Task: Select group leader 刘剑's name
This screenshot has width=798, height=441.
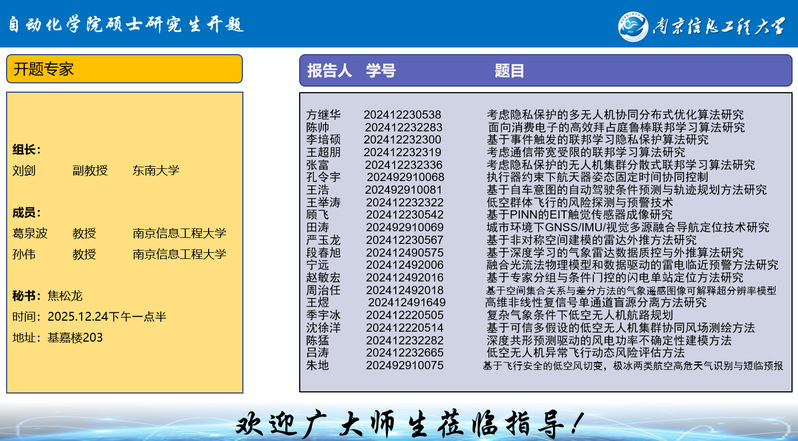Action: pos(24,171)
